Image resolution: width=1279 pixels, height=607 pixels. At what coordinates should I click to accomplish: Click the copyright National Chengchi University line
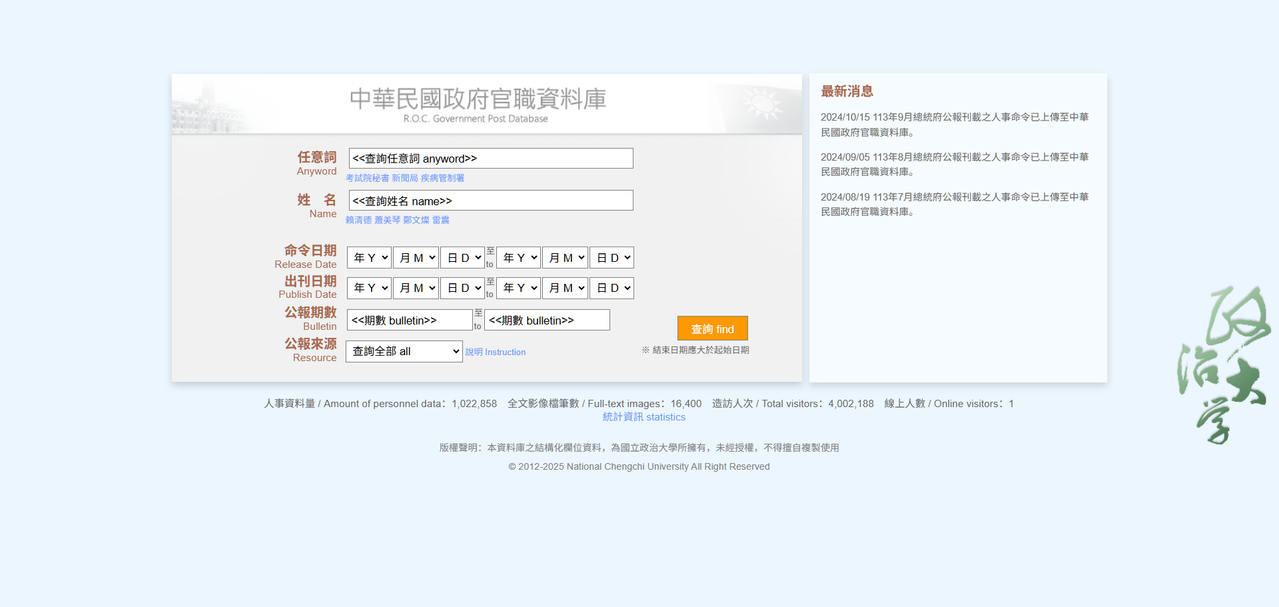[x=639, y=467]
